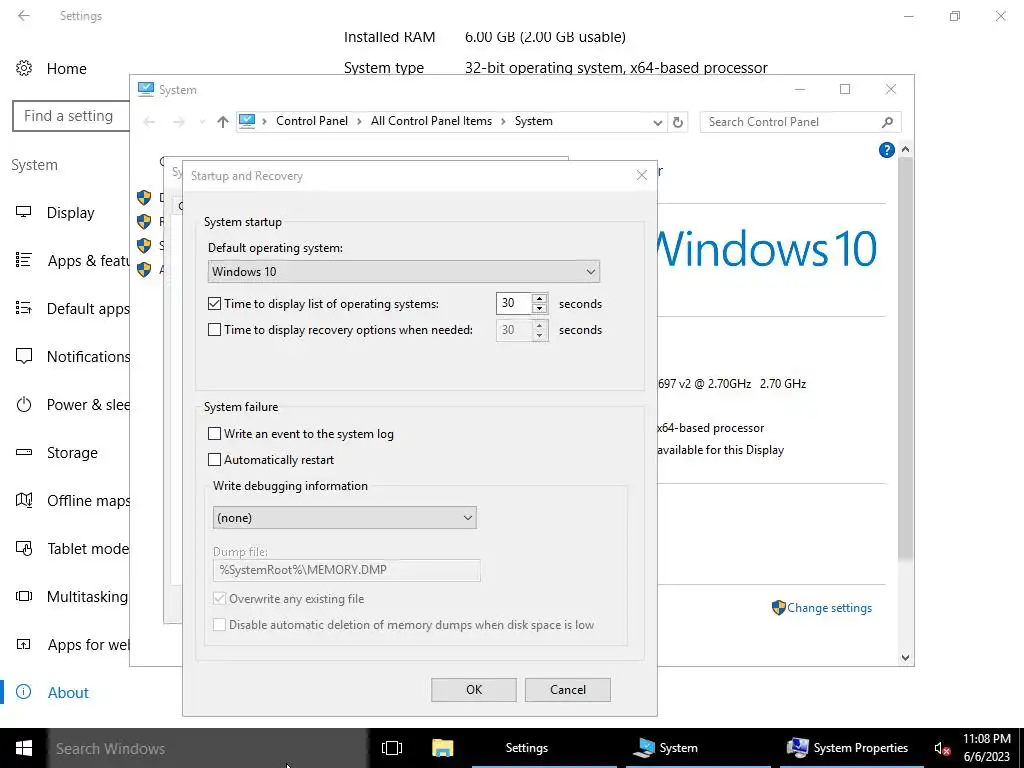Click the Offline maps icon
This screenshot has height=768, width=1024.
[24, 500]
